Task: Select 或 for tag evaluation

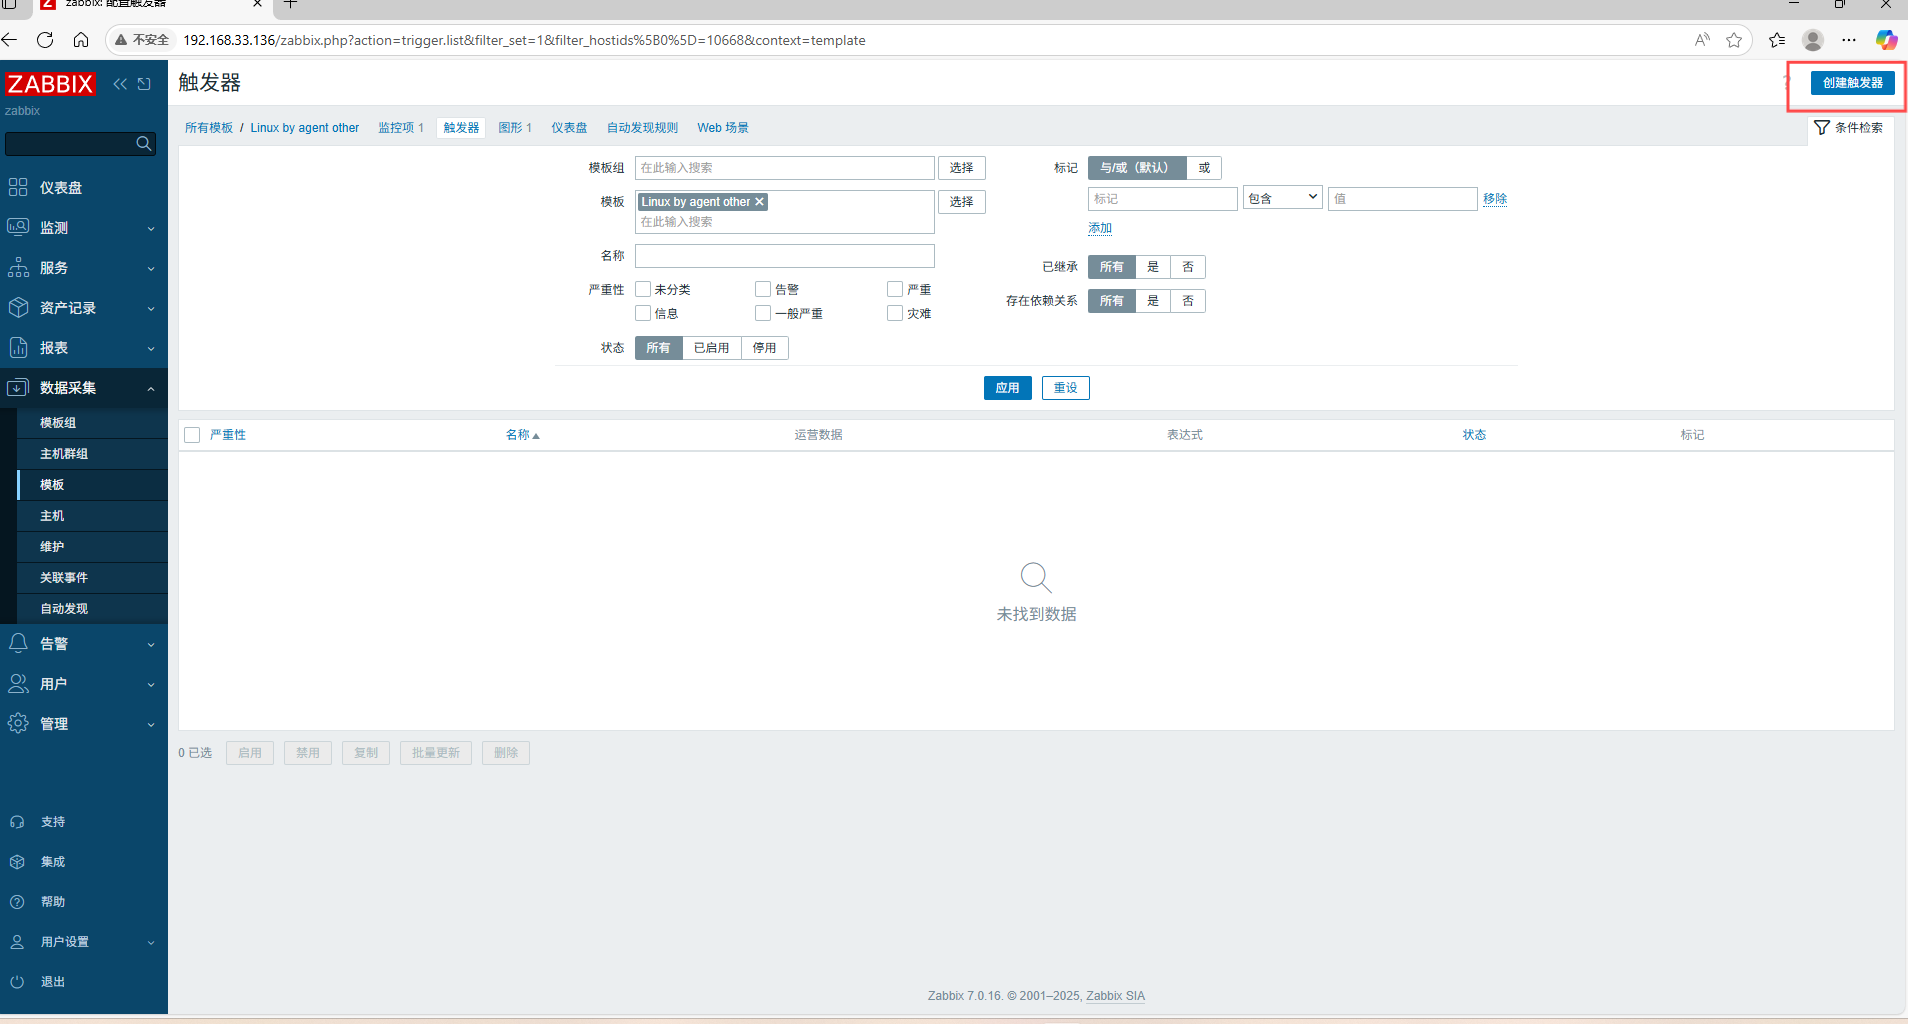Action: 1204,168
